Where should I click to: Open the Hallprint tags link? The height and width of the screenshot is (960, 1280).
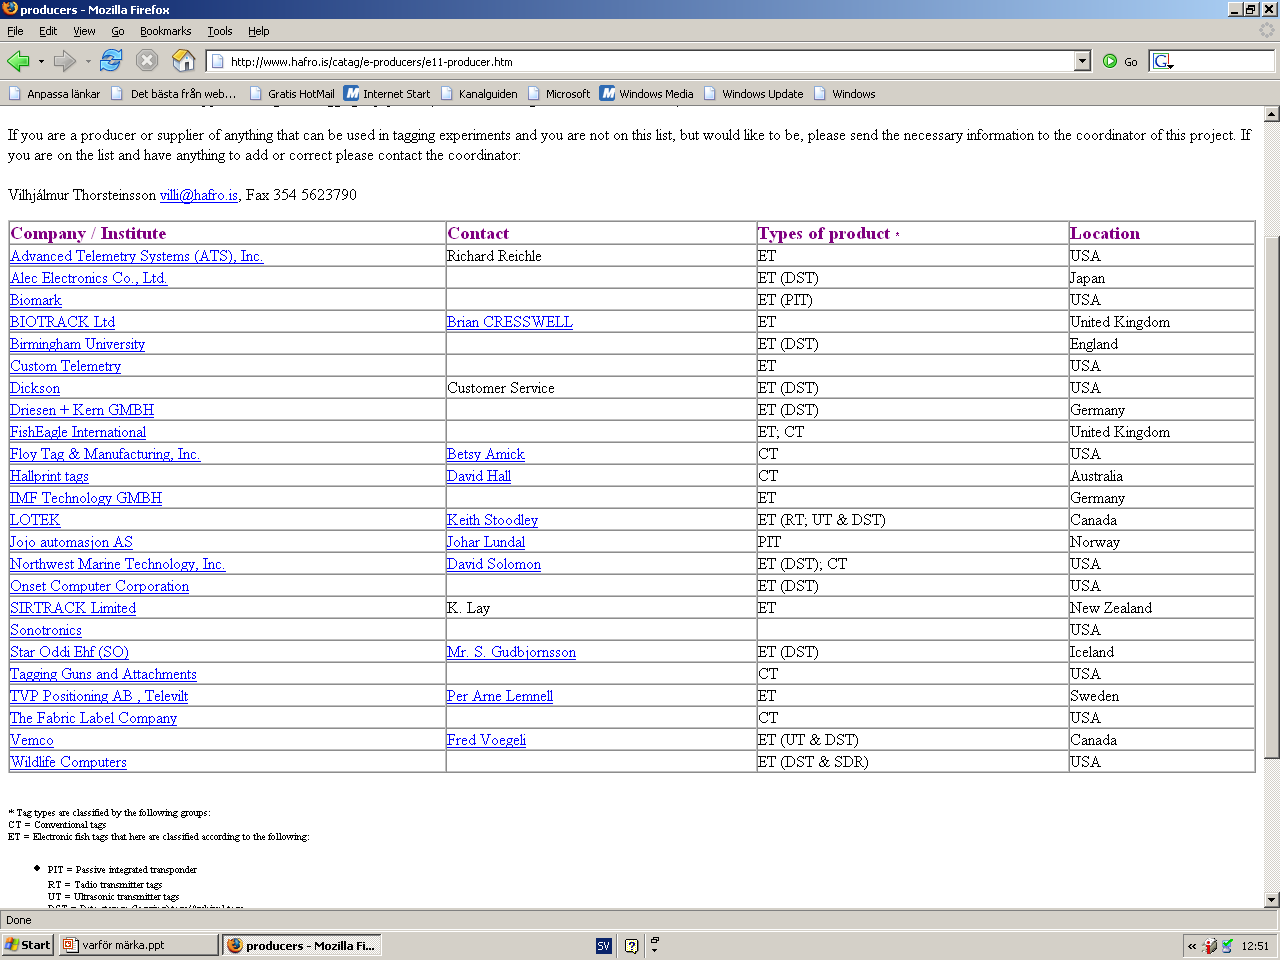[49, 476]
